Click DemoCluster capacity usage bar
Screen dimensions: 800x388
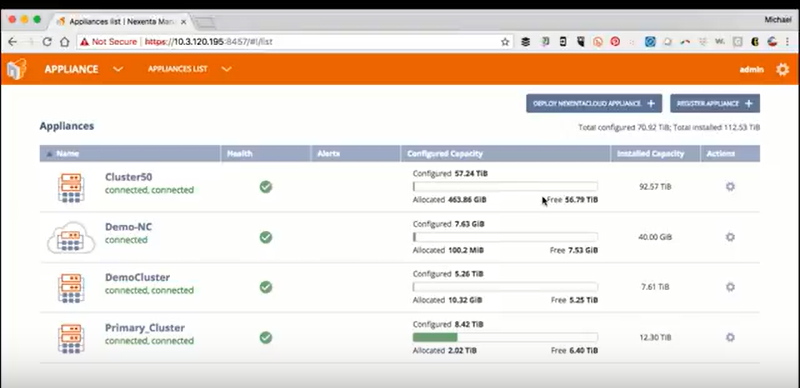pos(505,287)
